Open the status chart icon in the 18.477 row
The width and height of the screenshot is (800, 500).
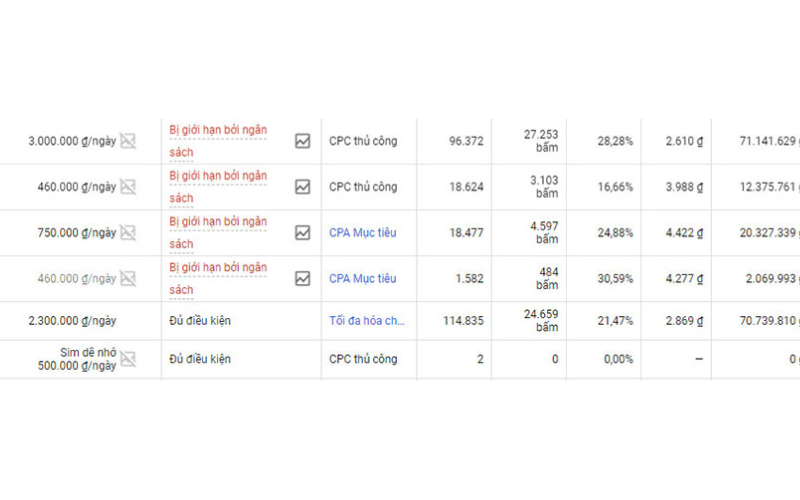302,233
